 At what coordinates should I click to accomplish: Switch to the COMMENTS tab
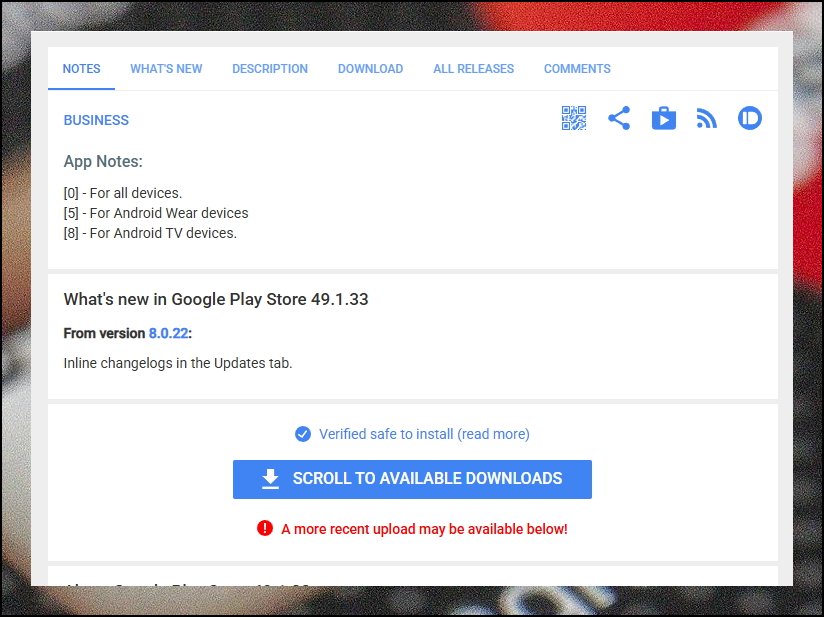(577, 69)
